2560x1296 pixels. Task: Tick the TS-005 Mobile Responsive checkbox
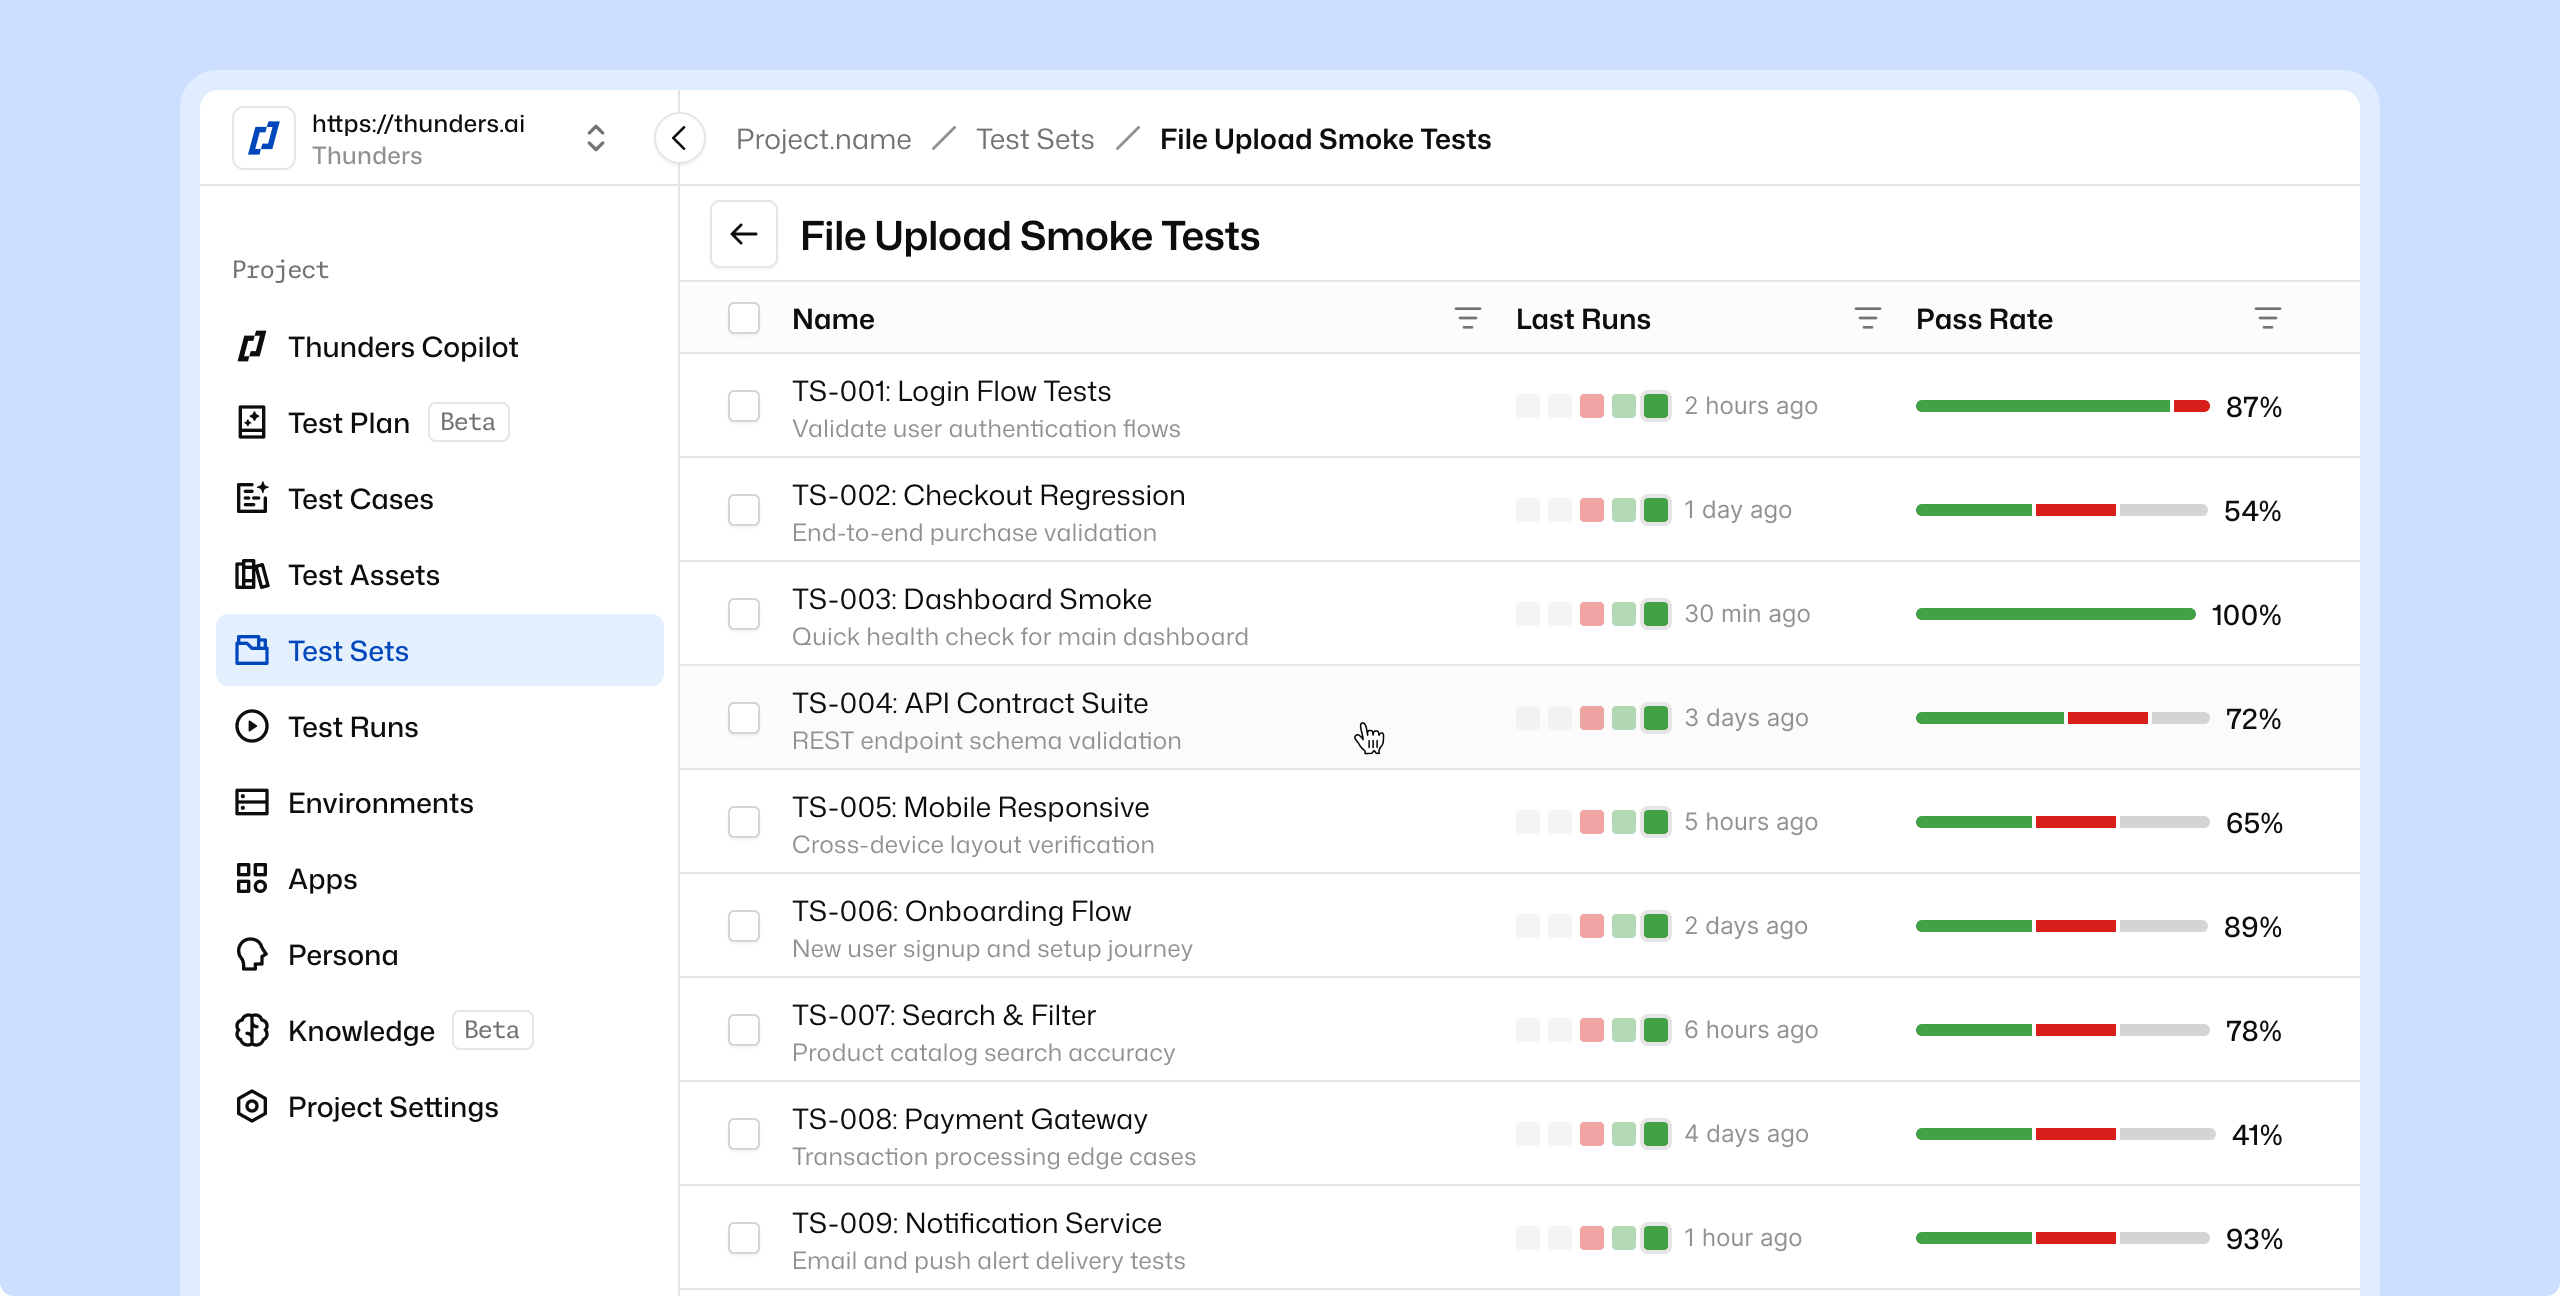click(x=744, y=822)
